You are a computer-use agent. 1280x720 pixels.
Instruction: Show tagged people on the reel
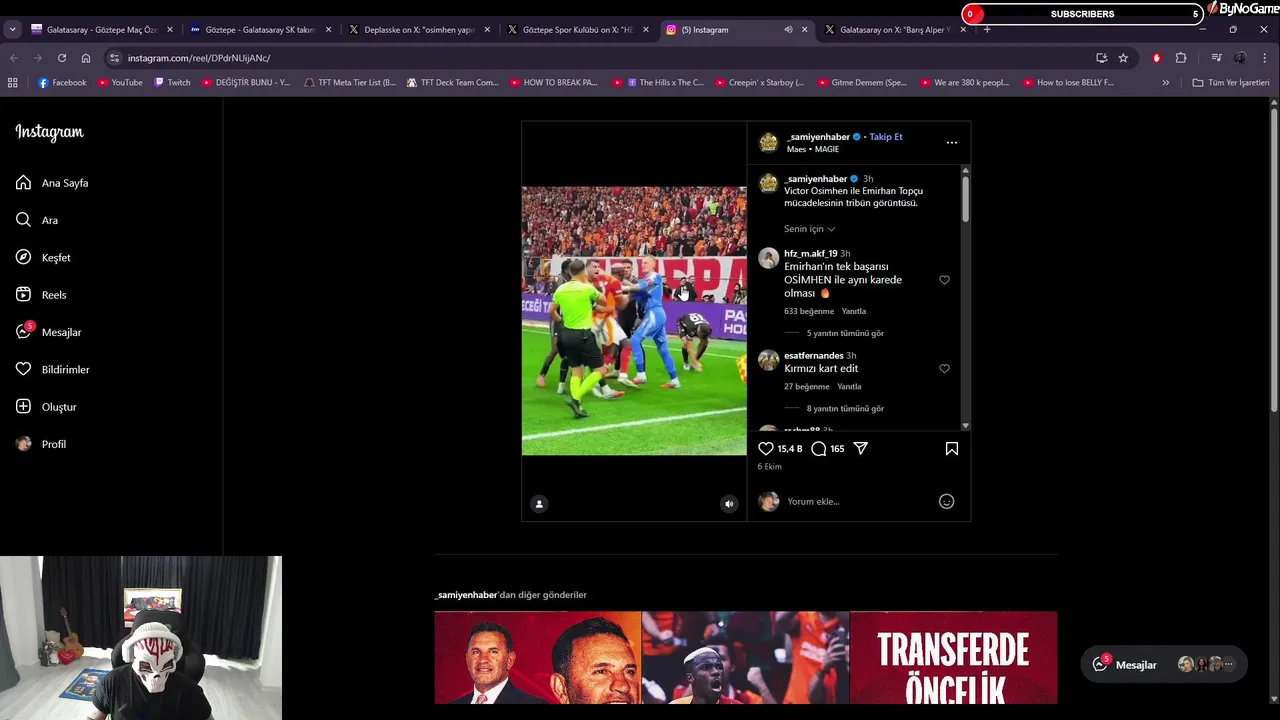[x=539, y=504]
